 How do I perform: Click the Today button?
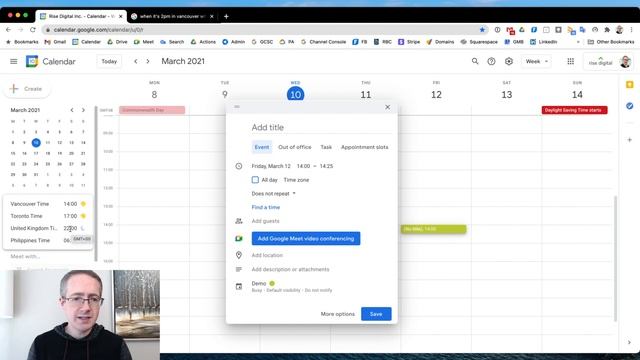pyautogui.click(x=109, y=61)
